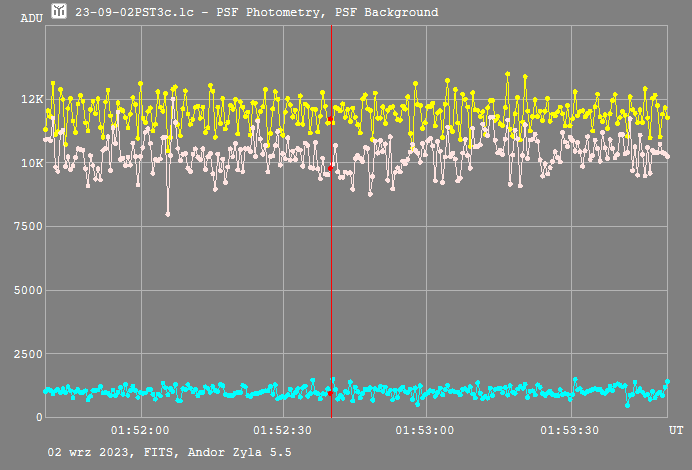Click the 'UT' axis label
The height and width of the screenshot is (470, 692).
point(676,430)
